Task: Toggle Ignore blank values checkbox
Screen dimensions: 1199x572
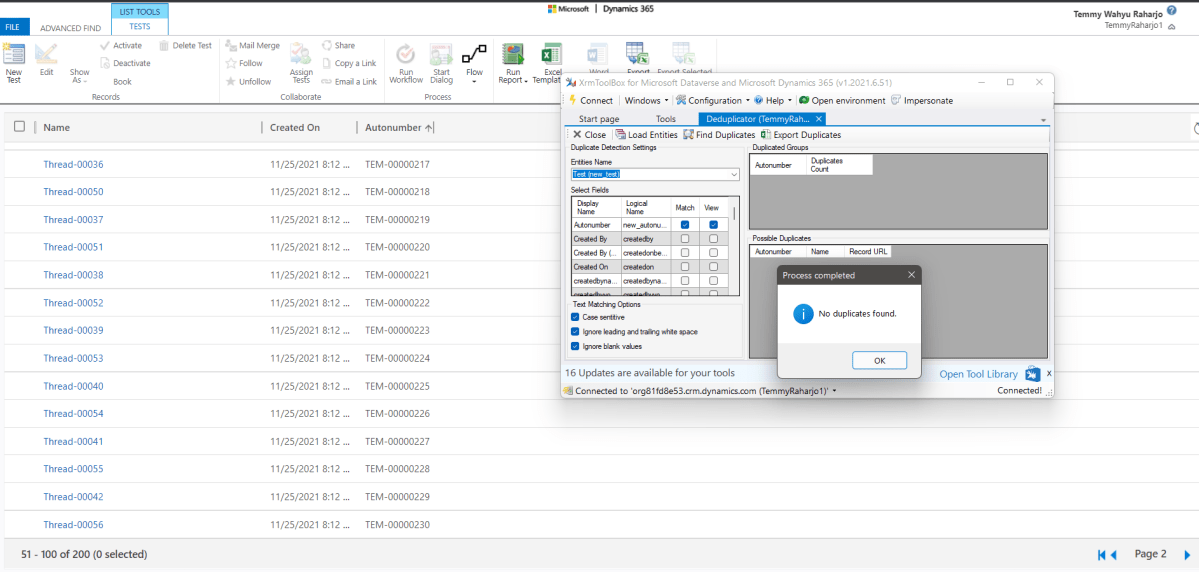Action: click(x=575, y=346)
